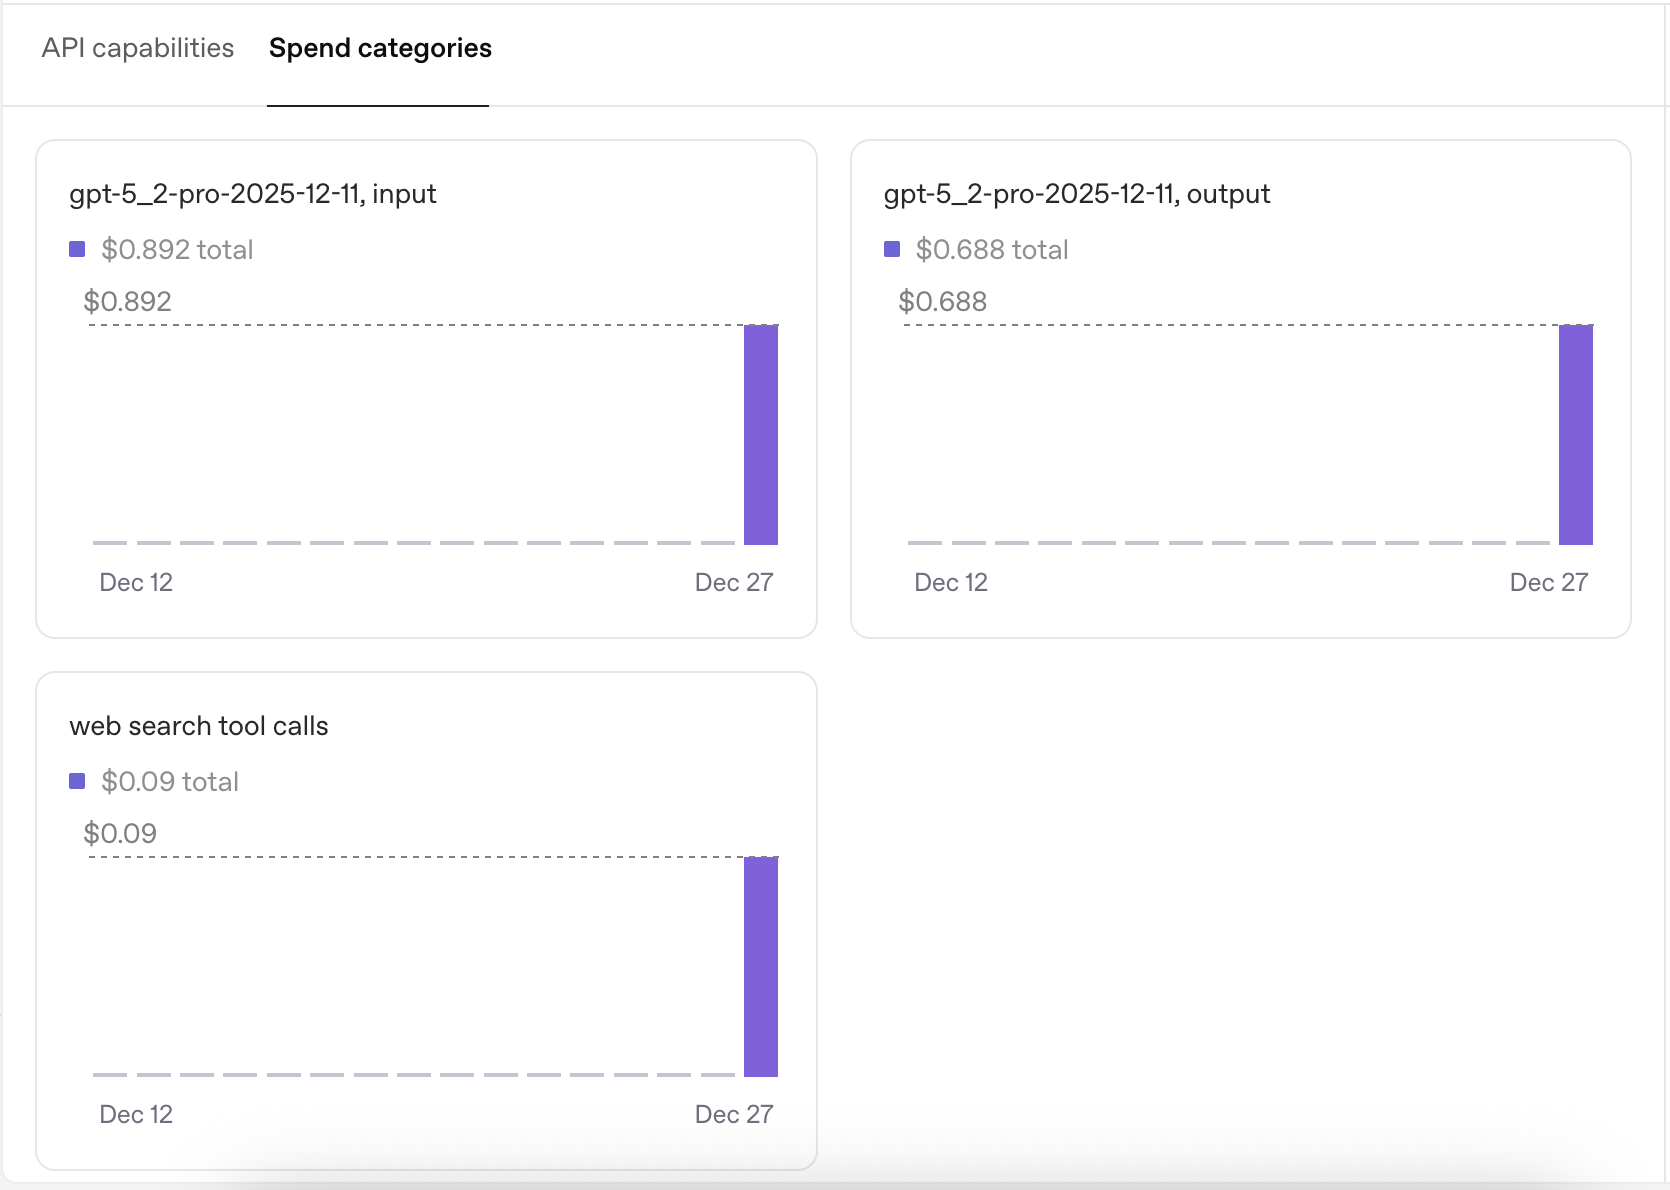
Task: Switch to the API capabilities tab
Action: coord(138,48)
